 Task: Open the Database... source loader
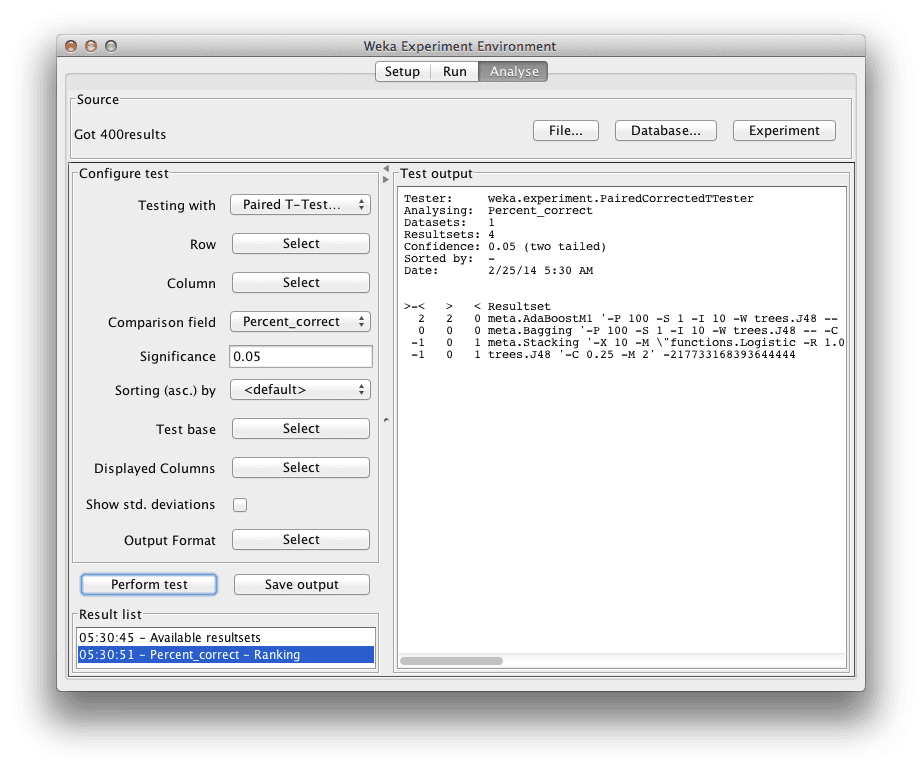pyautogui.click(x=665, y=130)
